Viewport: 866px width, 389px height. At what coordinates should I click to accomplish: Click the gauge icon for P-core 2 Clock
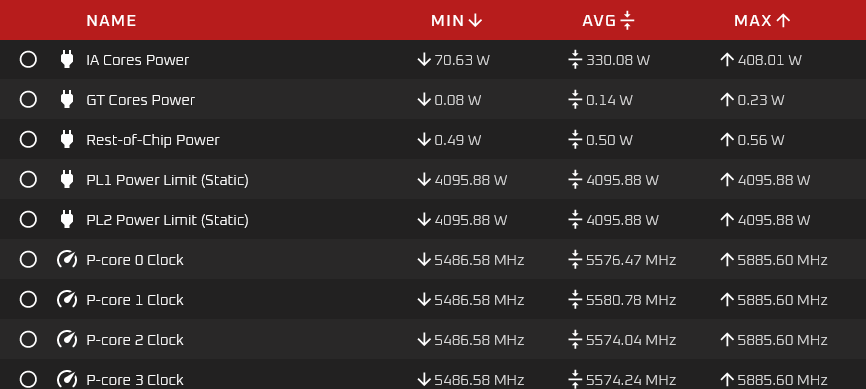point(67,339)
